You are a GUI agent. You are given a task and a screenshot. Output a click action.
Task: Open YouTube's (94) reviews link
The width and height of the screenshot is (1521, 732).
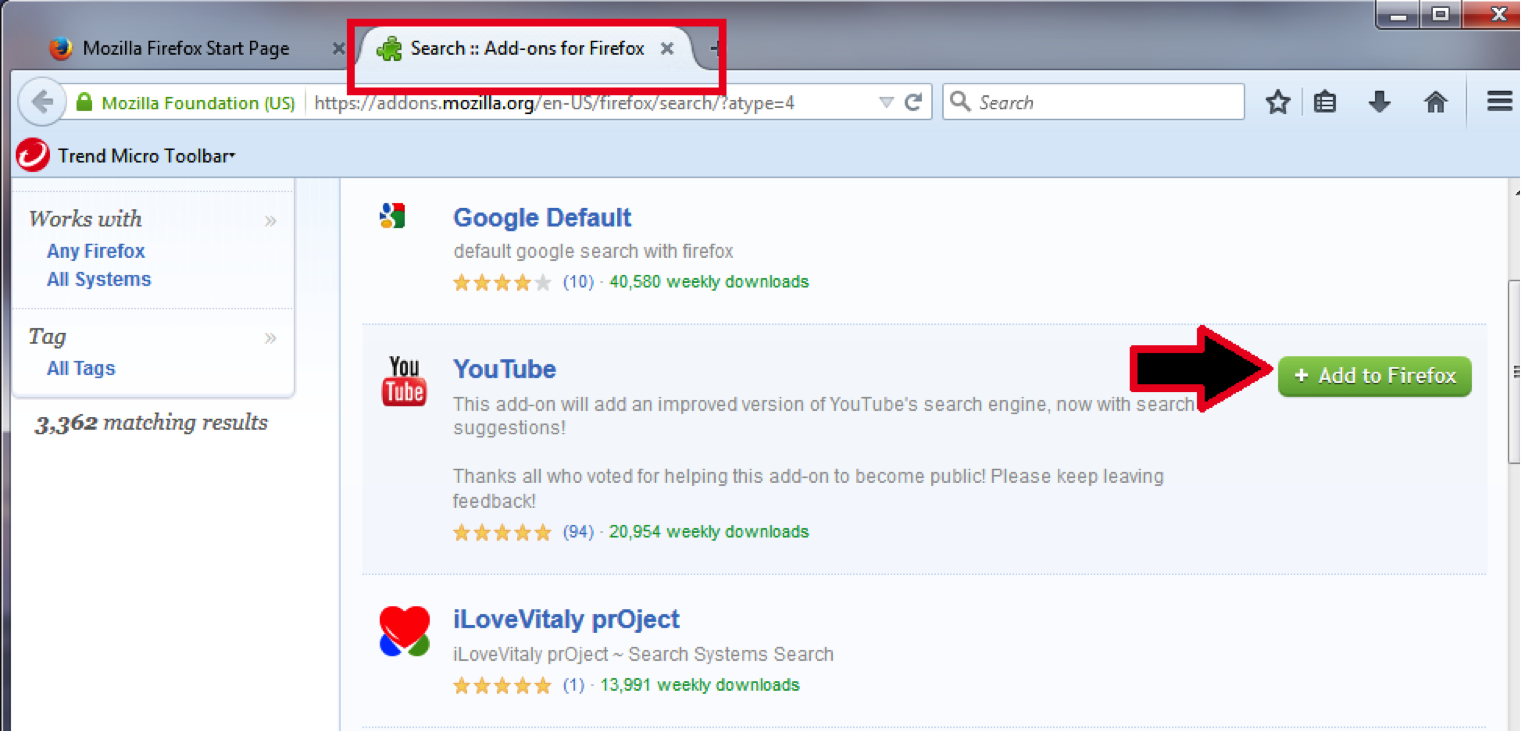click(x=578, y=532)
